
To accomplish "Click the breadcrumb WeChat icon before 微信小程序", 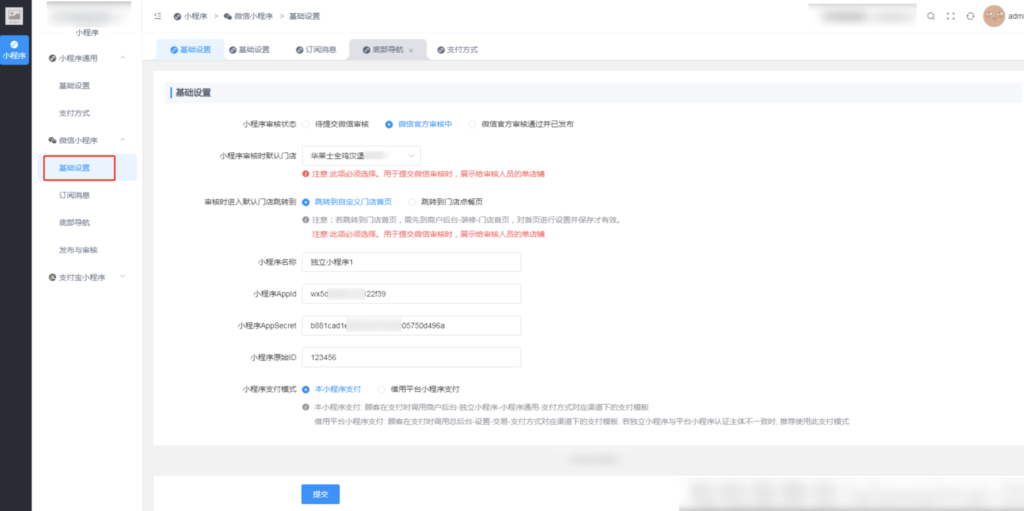I will [x=228, y=16].
